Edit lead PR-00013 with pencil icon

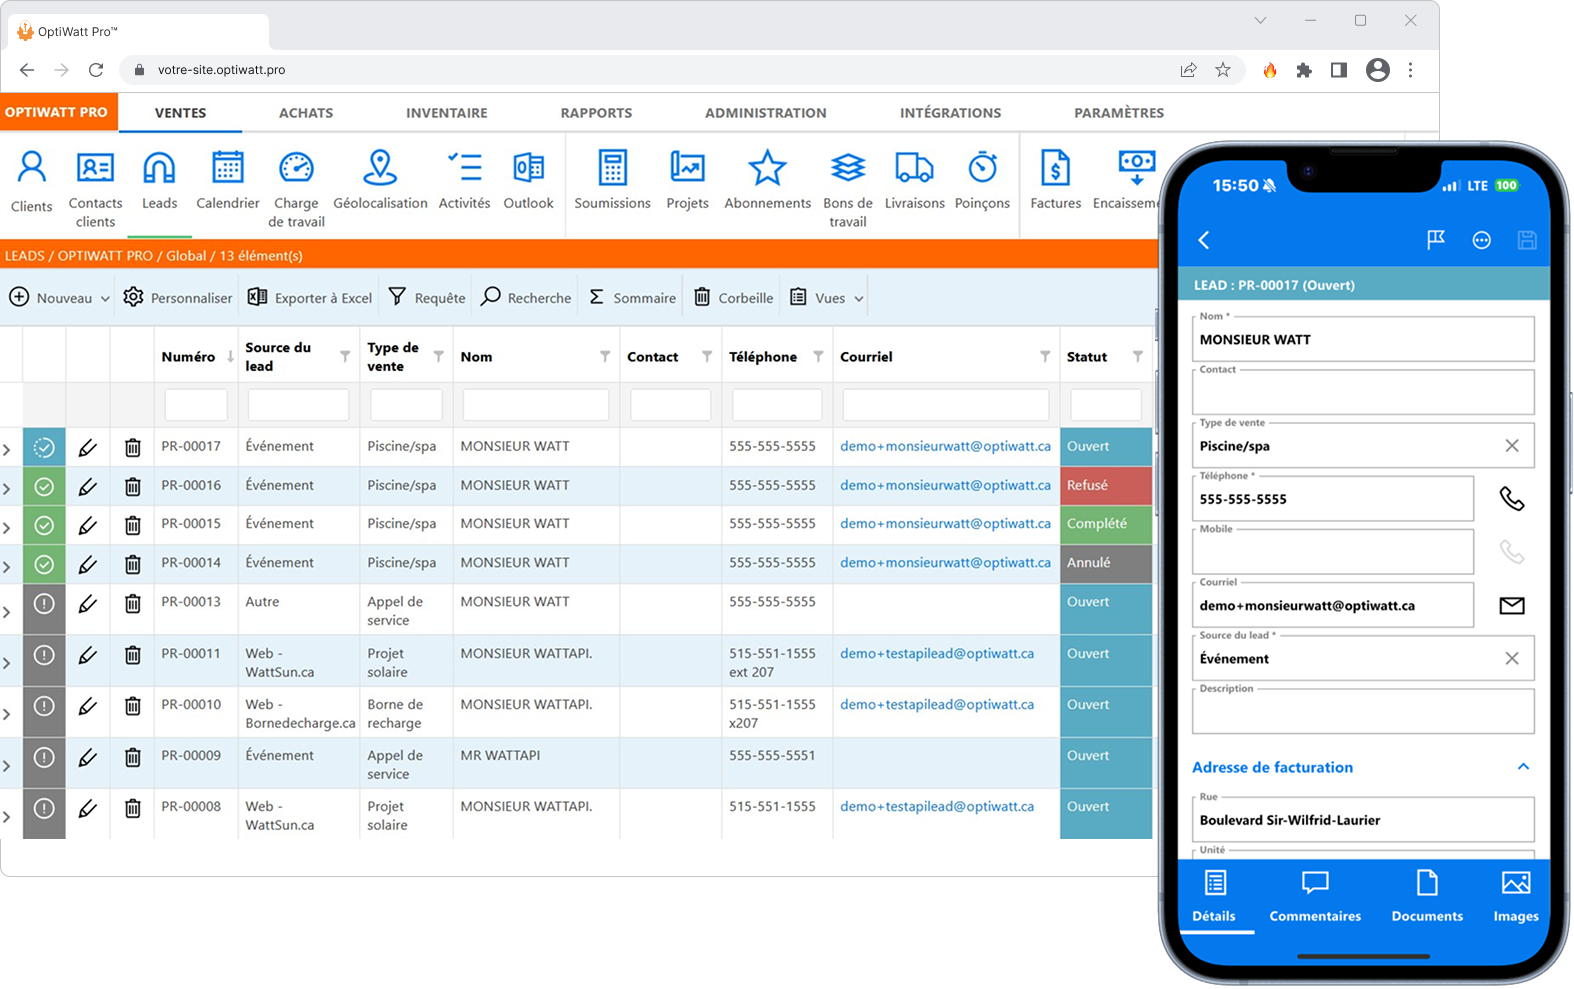(x=88, y=603)
